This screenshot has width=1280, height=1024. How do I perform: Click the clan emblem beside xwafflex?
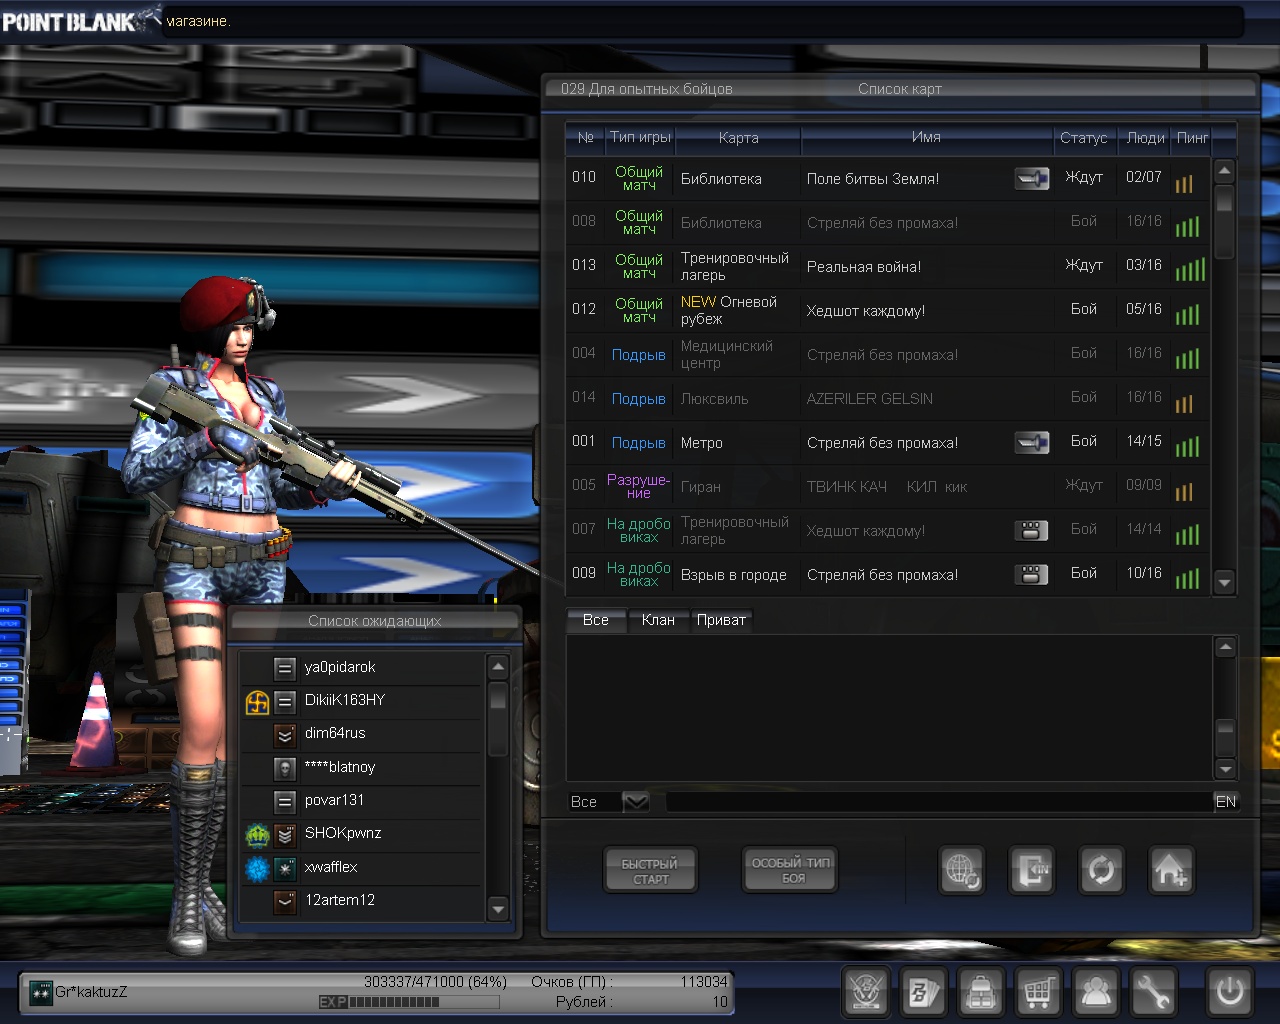257,869
